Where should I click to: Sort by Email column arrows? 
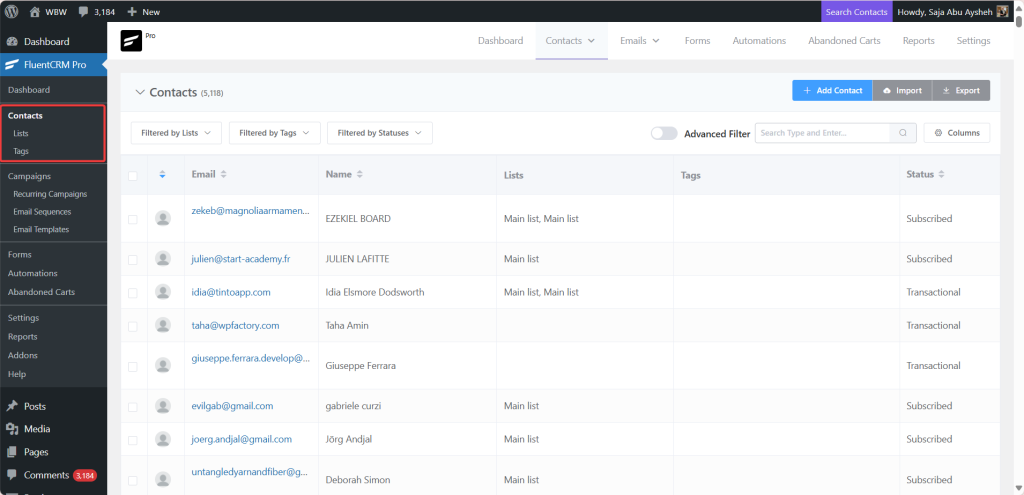tap(224, 174)
